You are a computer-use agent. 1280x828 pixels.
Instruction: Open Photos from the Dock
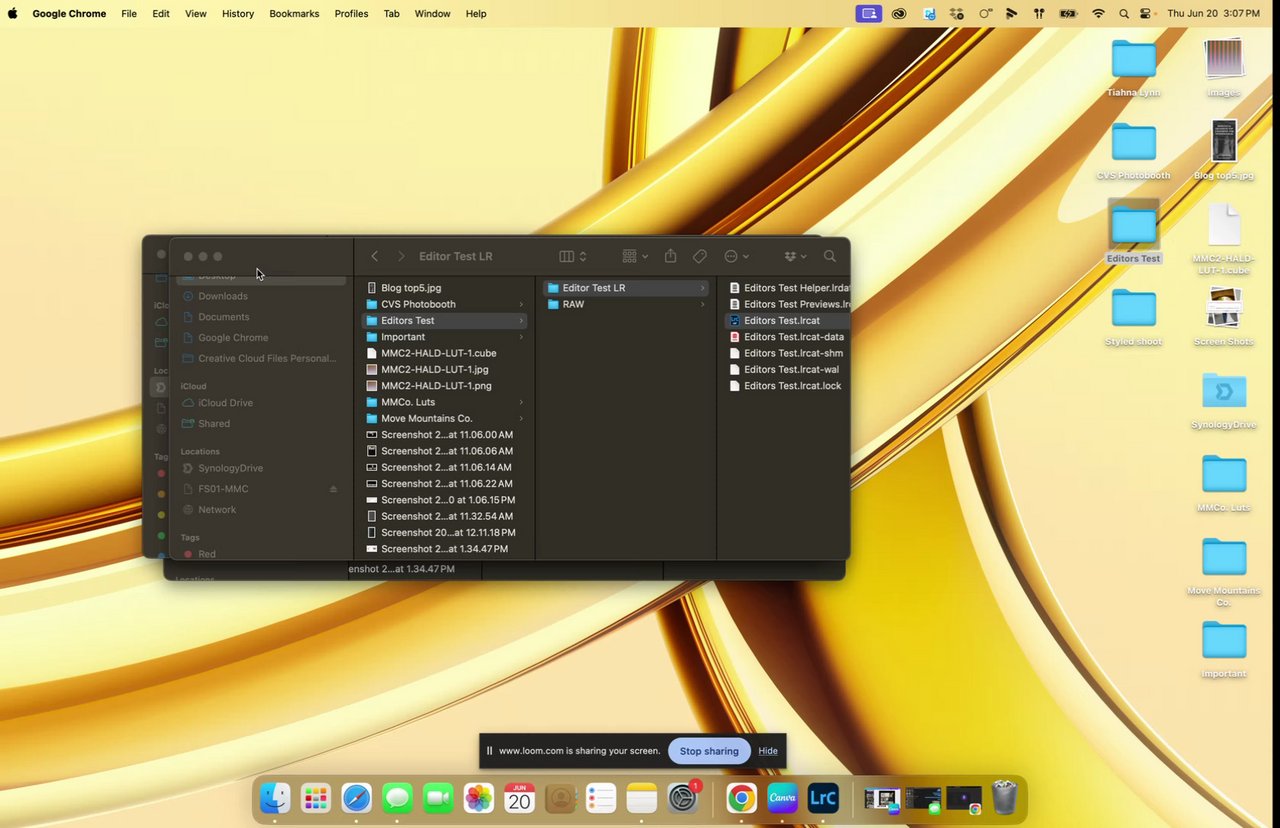(479, 798)
